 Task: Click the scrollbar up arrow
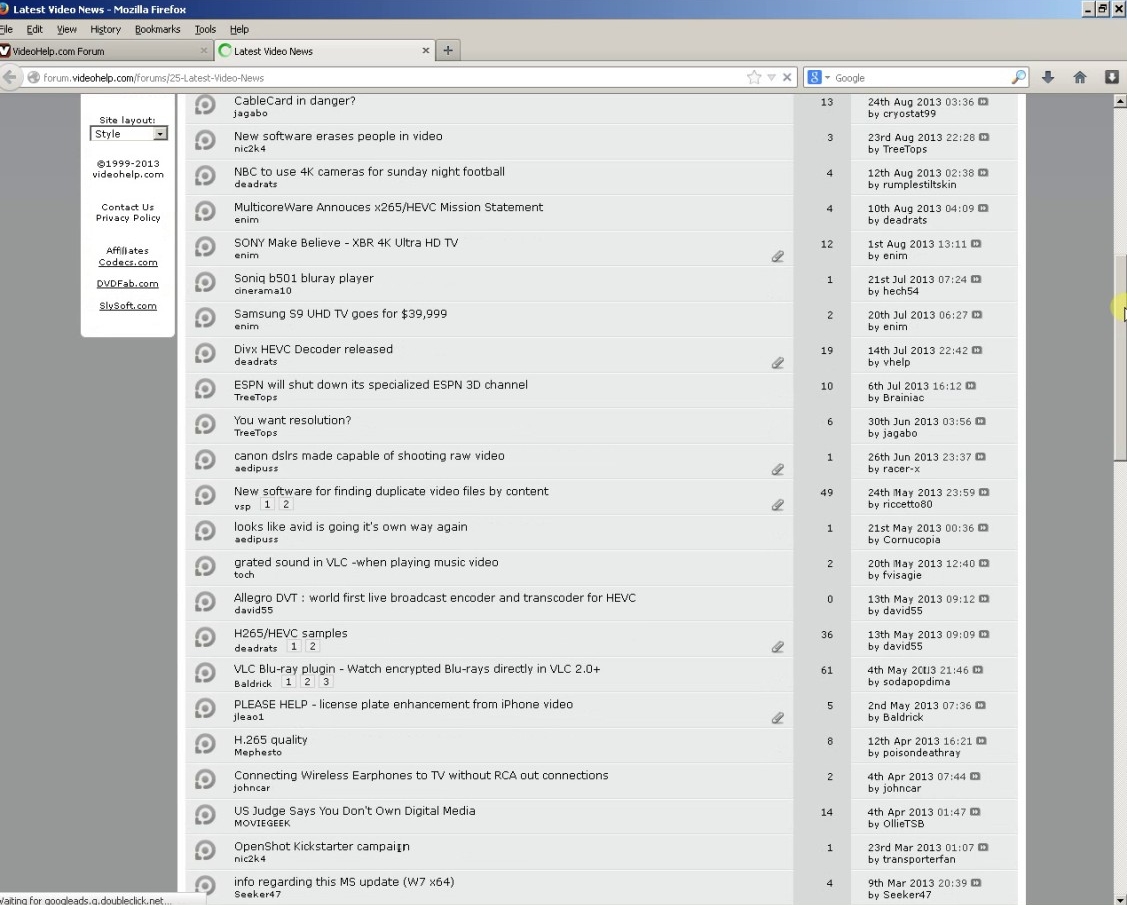pos(1120,101)
